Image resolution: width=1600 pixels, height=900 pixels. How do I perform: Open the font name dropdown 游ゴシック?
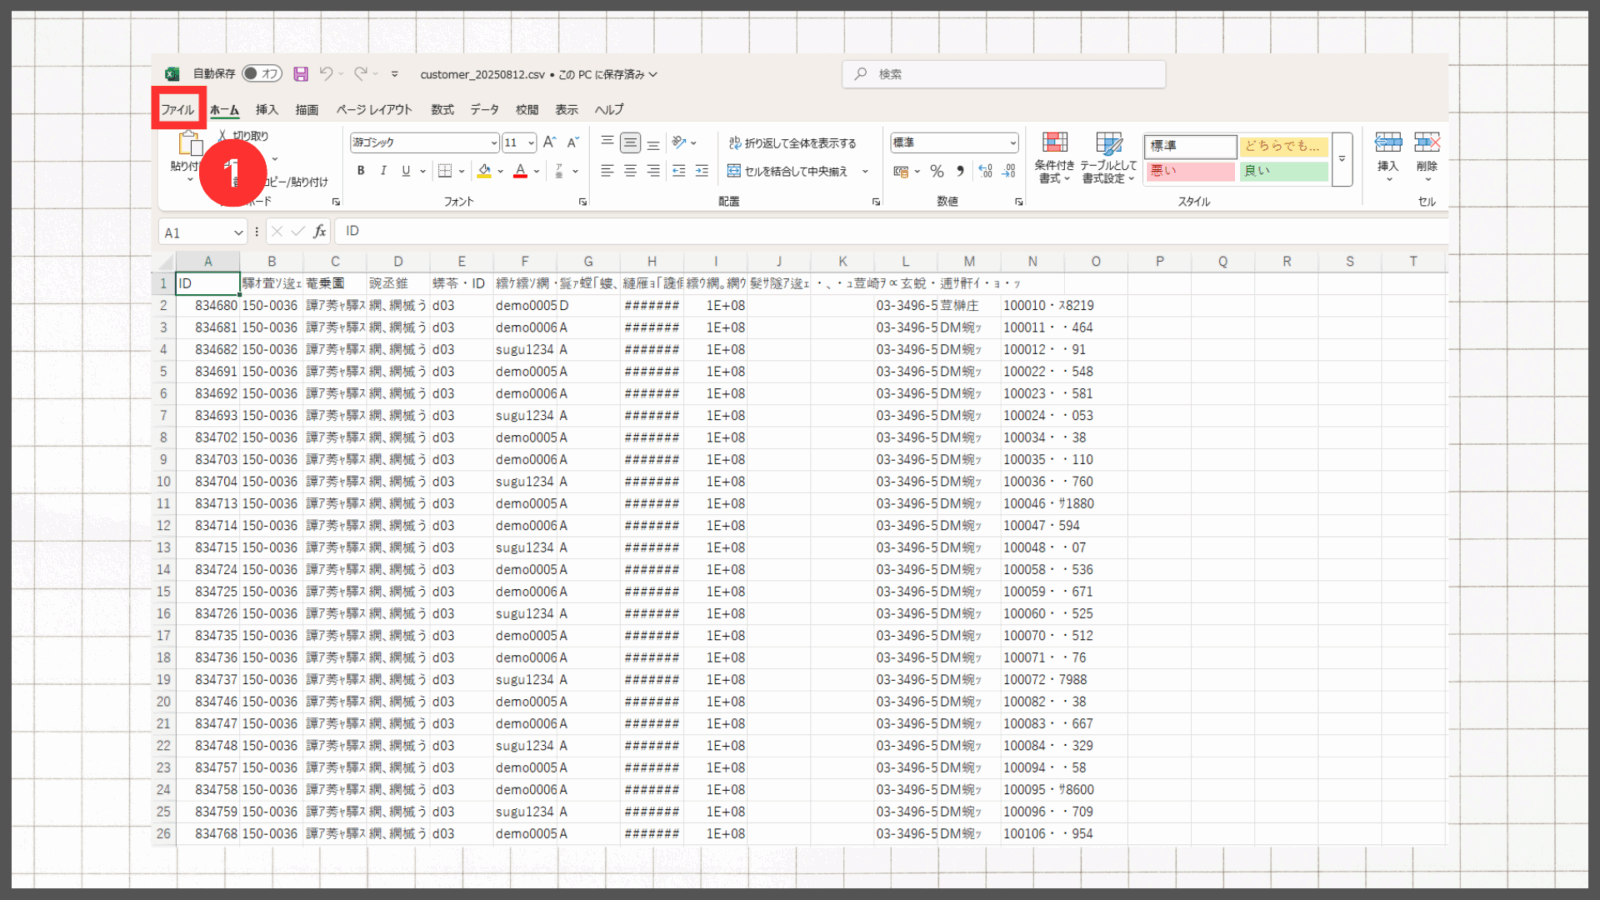[493, 143]
